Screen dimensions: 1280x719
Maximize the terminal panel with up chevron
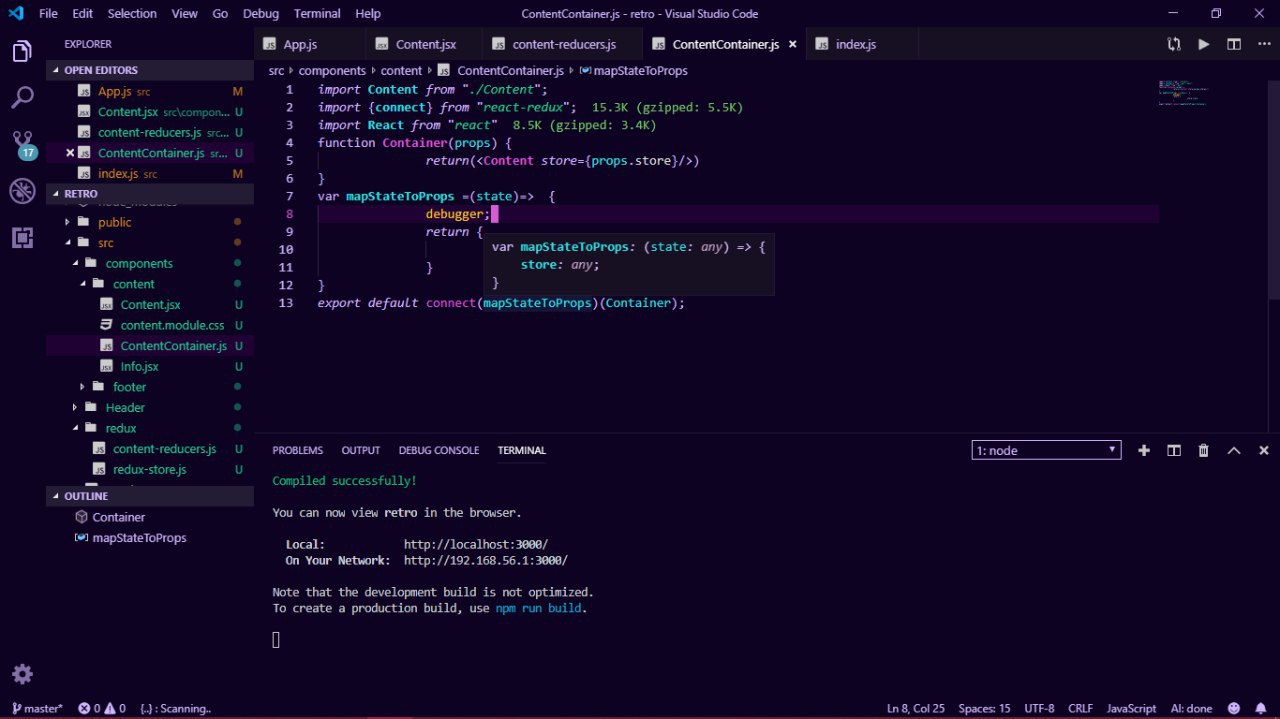click(1234, 451)
